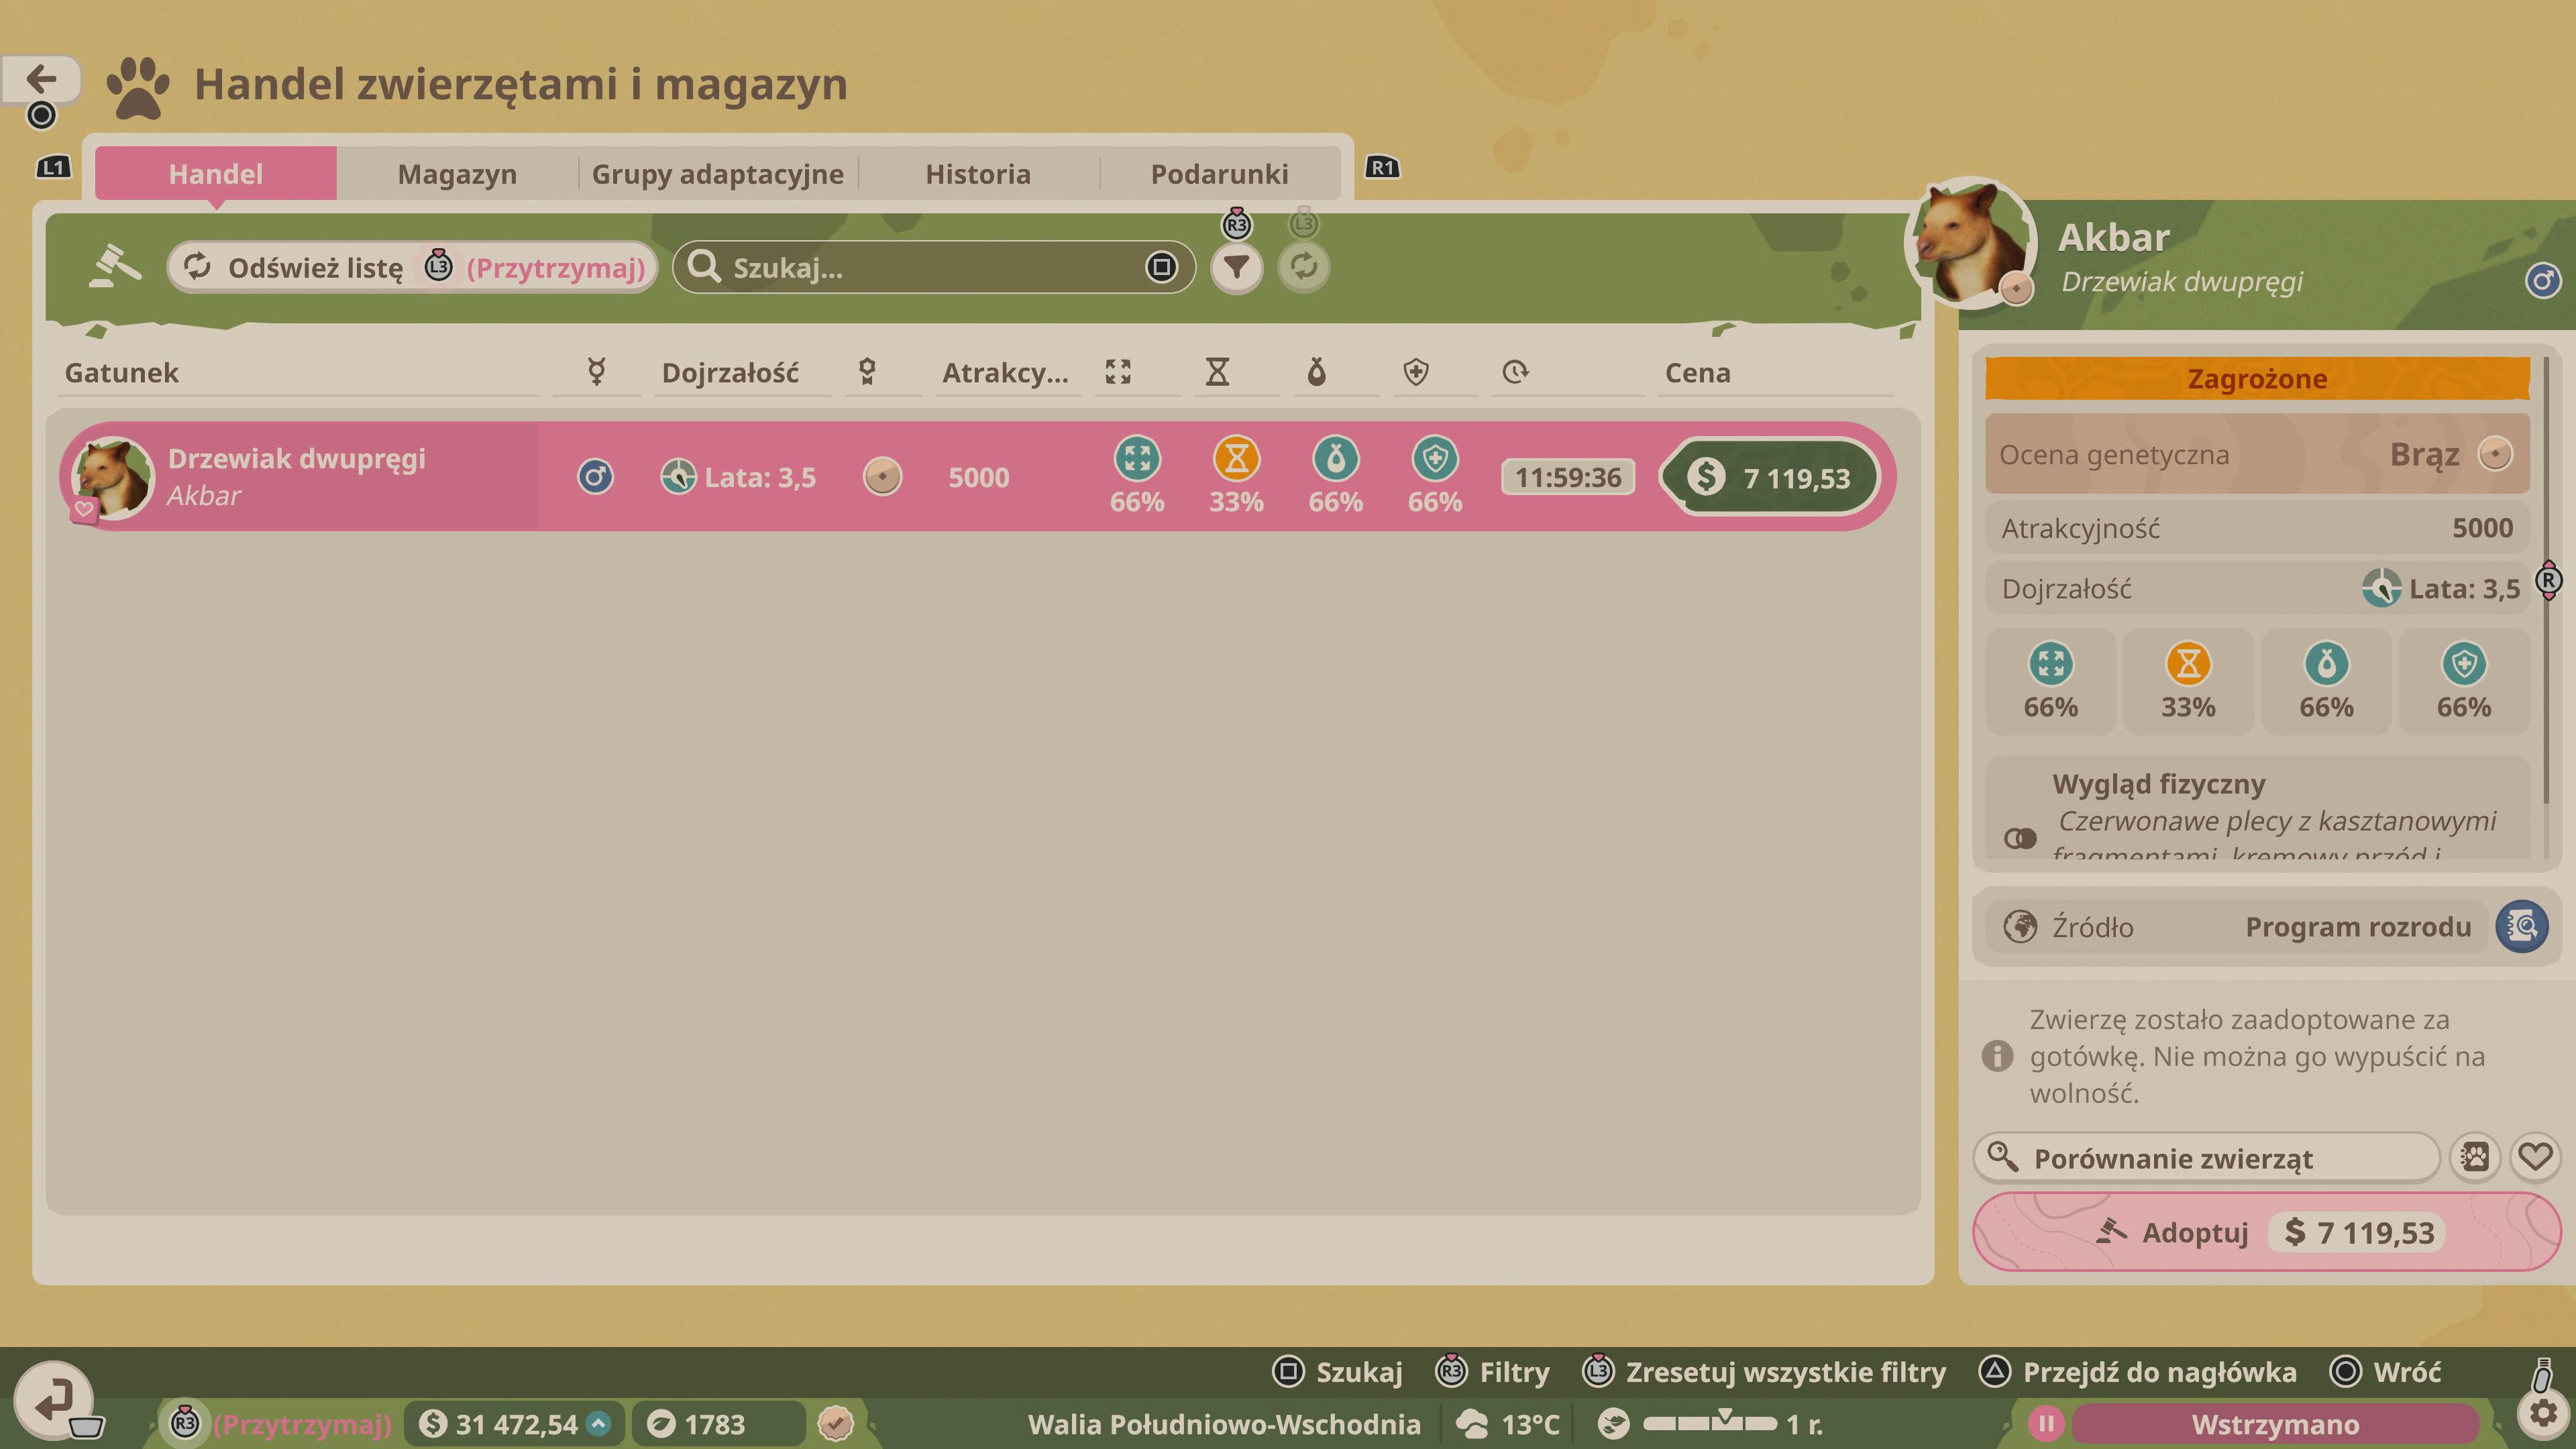2576x1449 pixels.
Task: Switch to the Magazyn tab
Action: pyautogui.click(x=457, y=173)
